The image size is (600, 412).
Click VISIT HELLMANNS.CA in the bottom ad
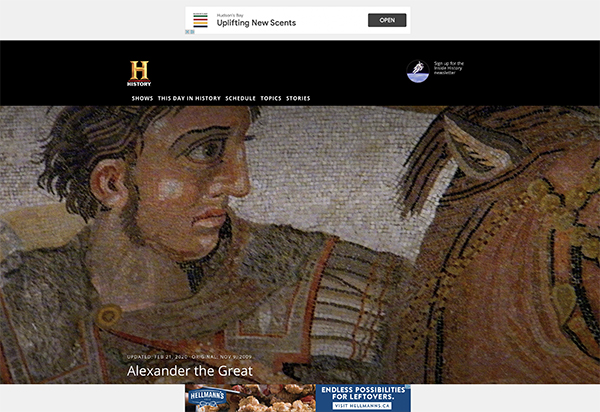(362, 405)
